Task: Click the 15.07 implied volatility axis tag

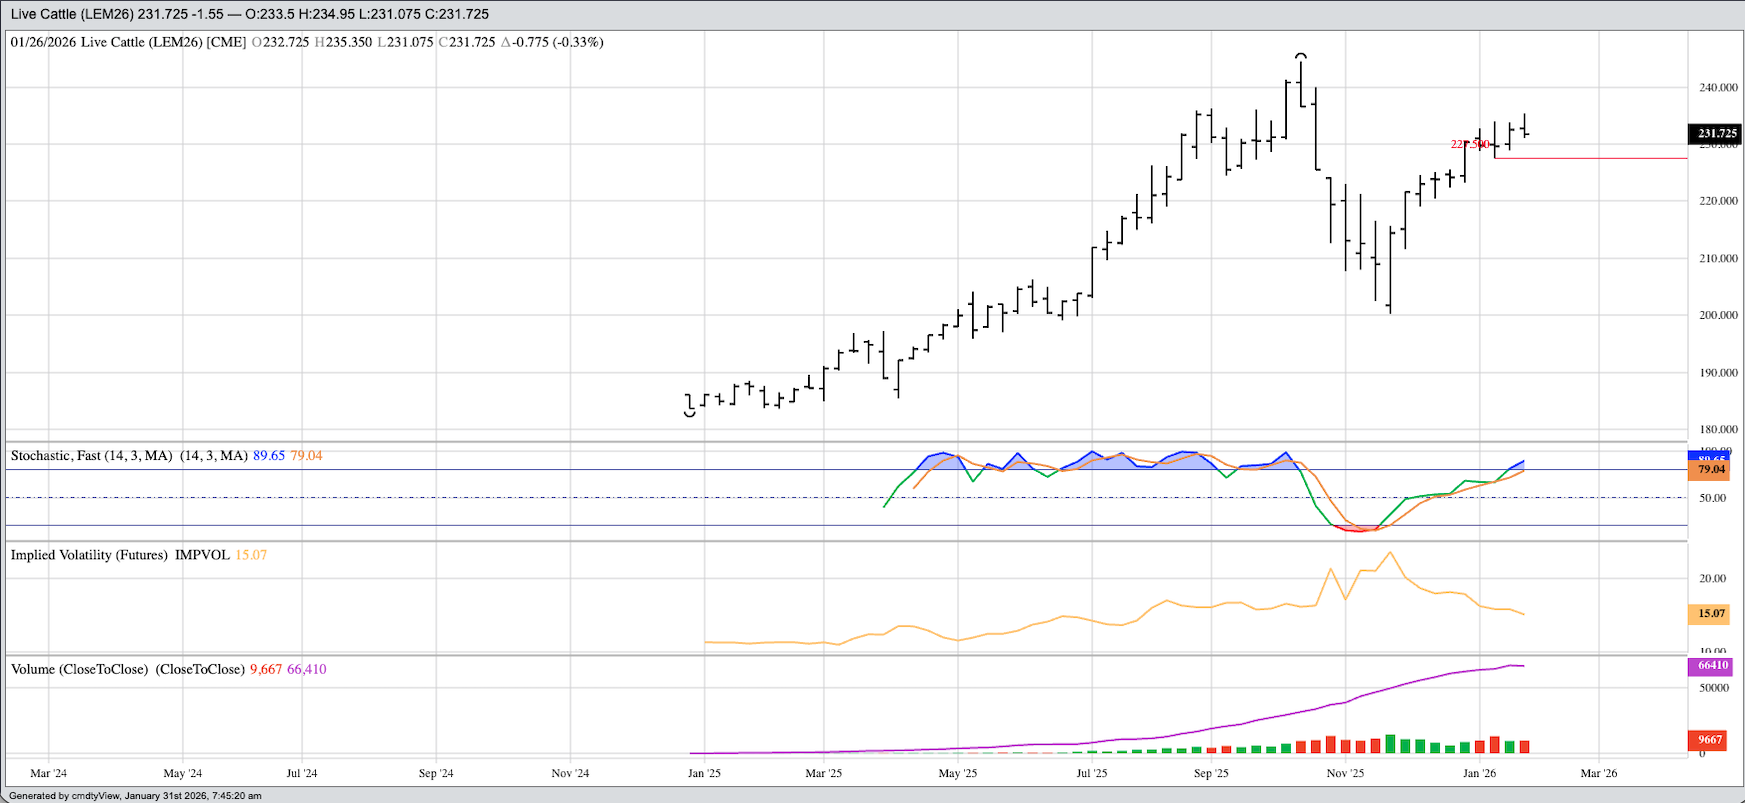Action: point(1711,613)
